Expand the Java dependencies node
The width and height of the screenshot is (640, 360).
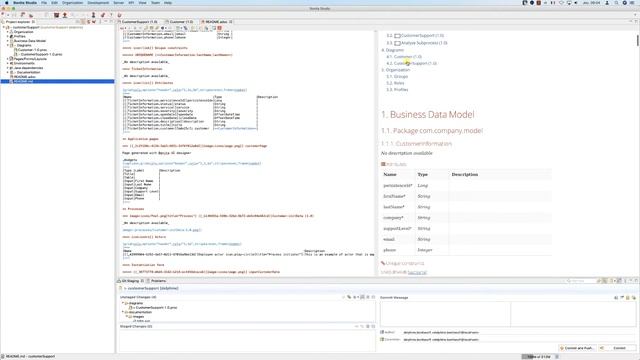tap(7, 68)
